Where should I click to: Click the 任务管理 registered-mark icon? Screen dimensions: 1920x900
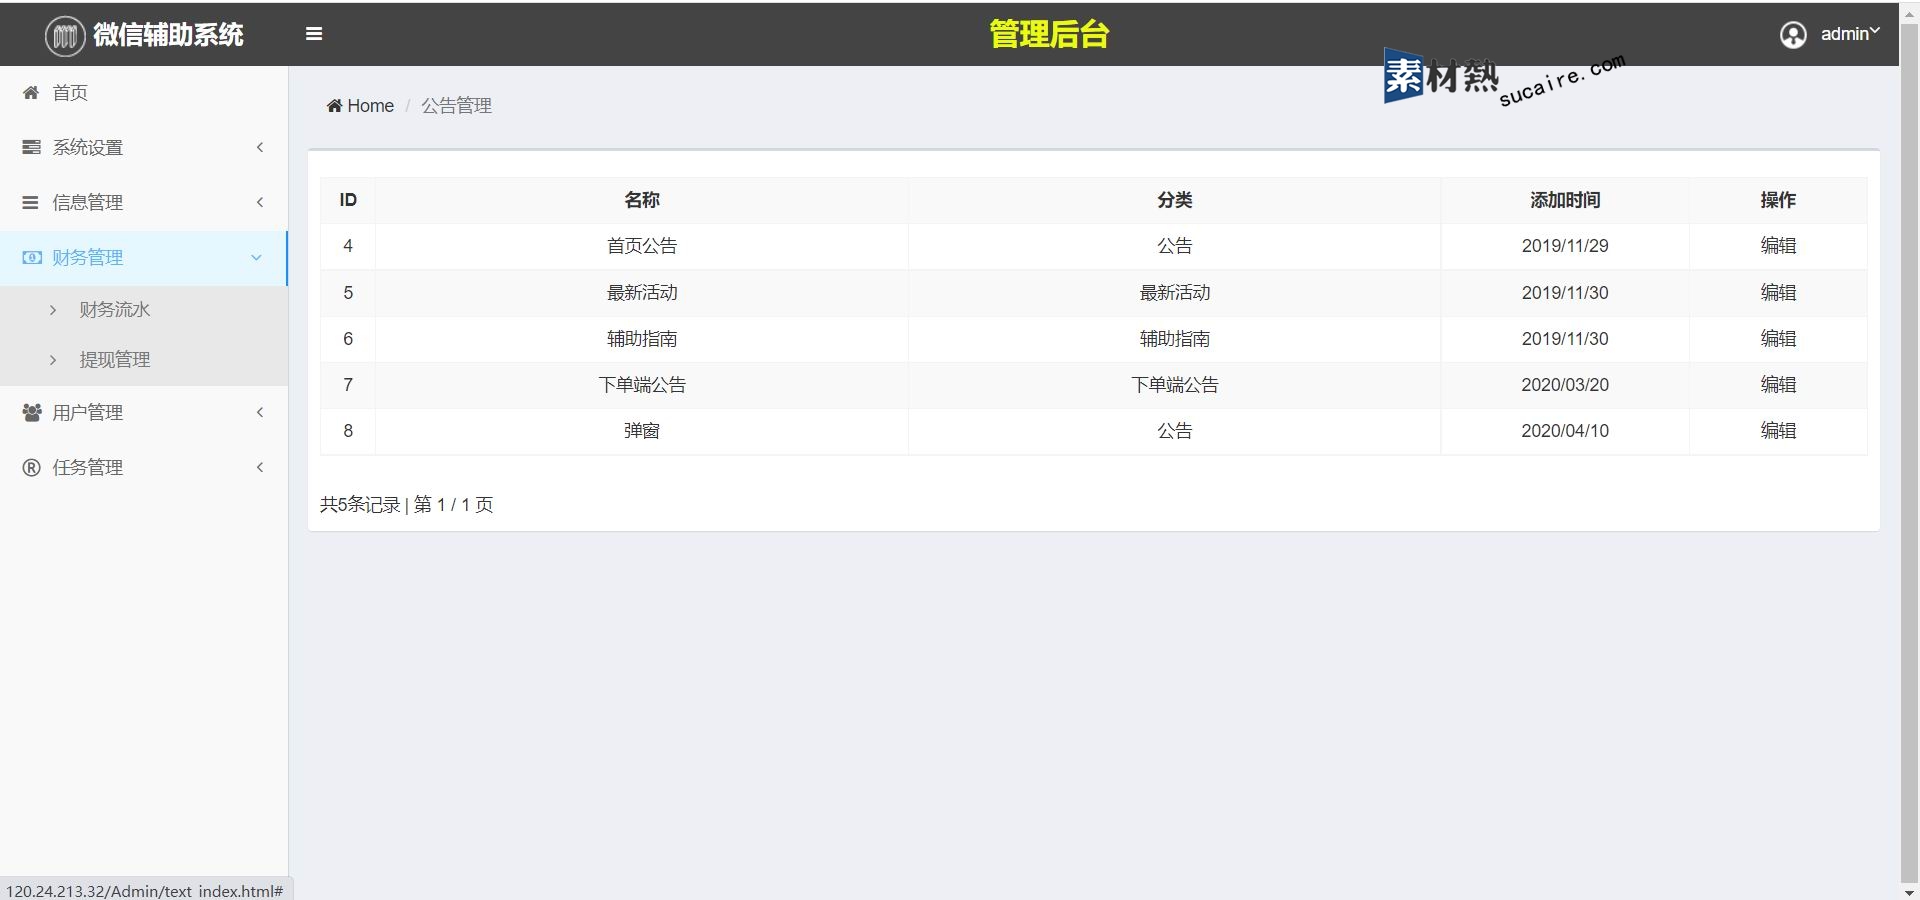31,468
